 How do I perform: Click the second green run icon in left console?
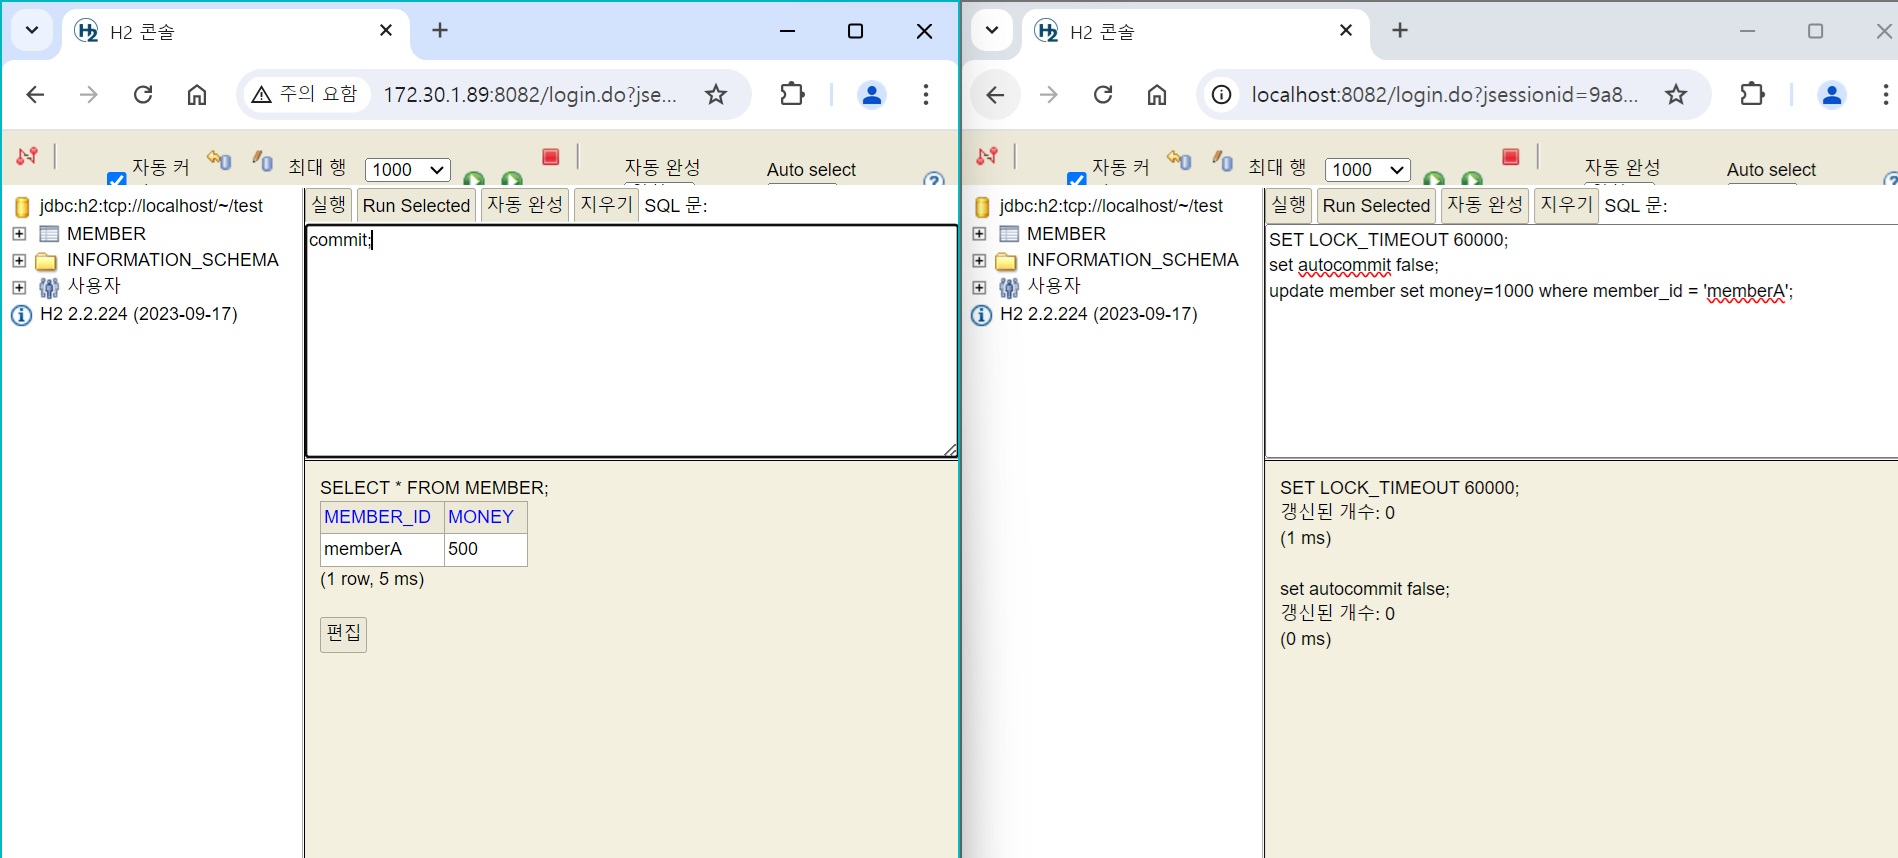click(x=512, y=178)
